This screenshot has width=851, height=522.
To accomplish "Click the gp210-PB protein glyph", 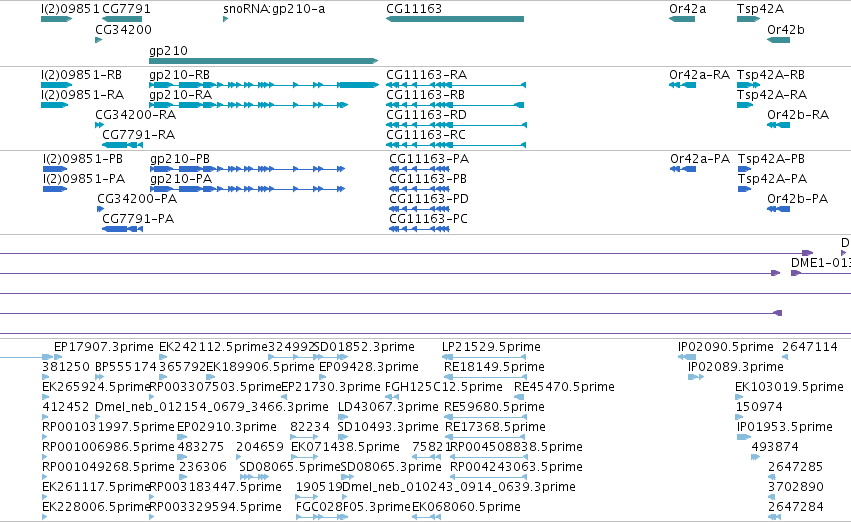I will point(247,169).
